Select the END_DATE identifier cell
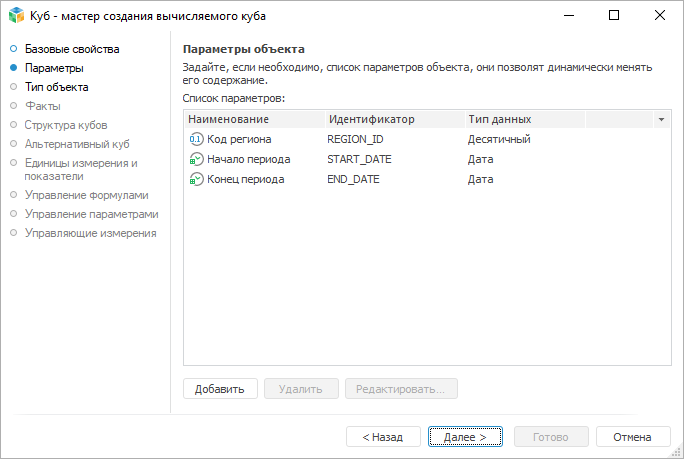Viewport: 684px width, 459px height. click(353, 179)
